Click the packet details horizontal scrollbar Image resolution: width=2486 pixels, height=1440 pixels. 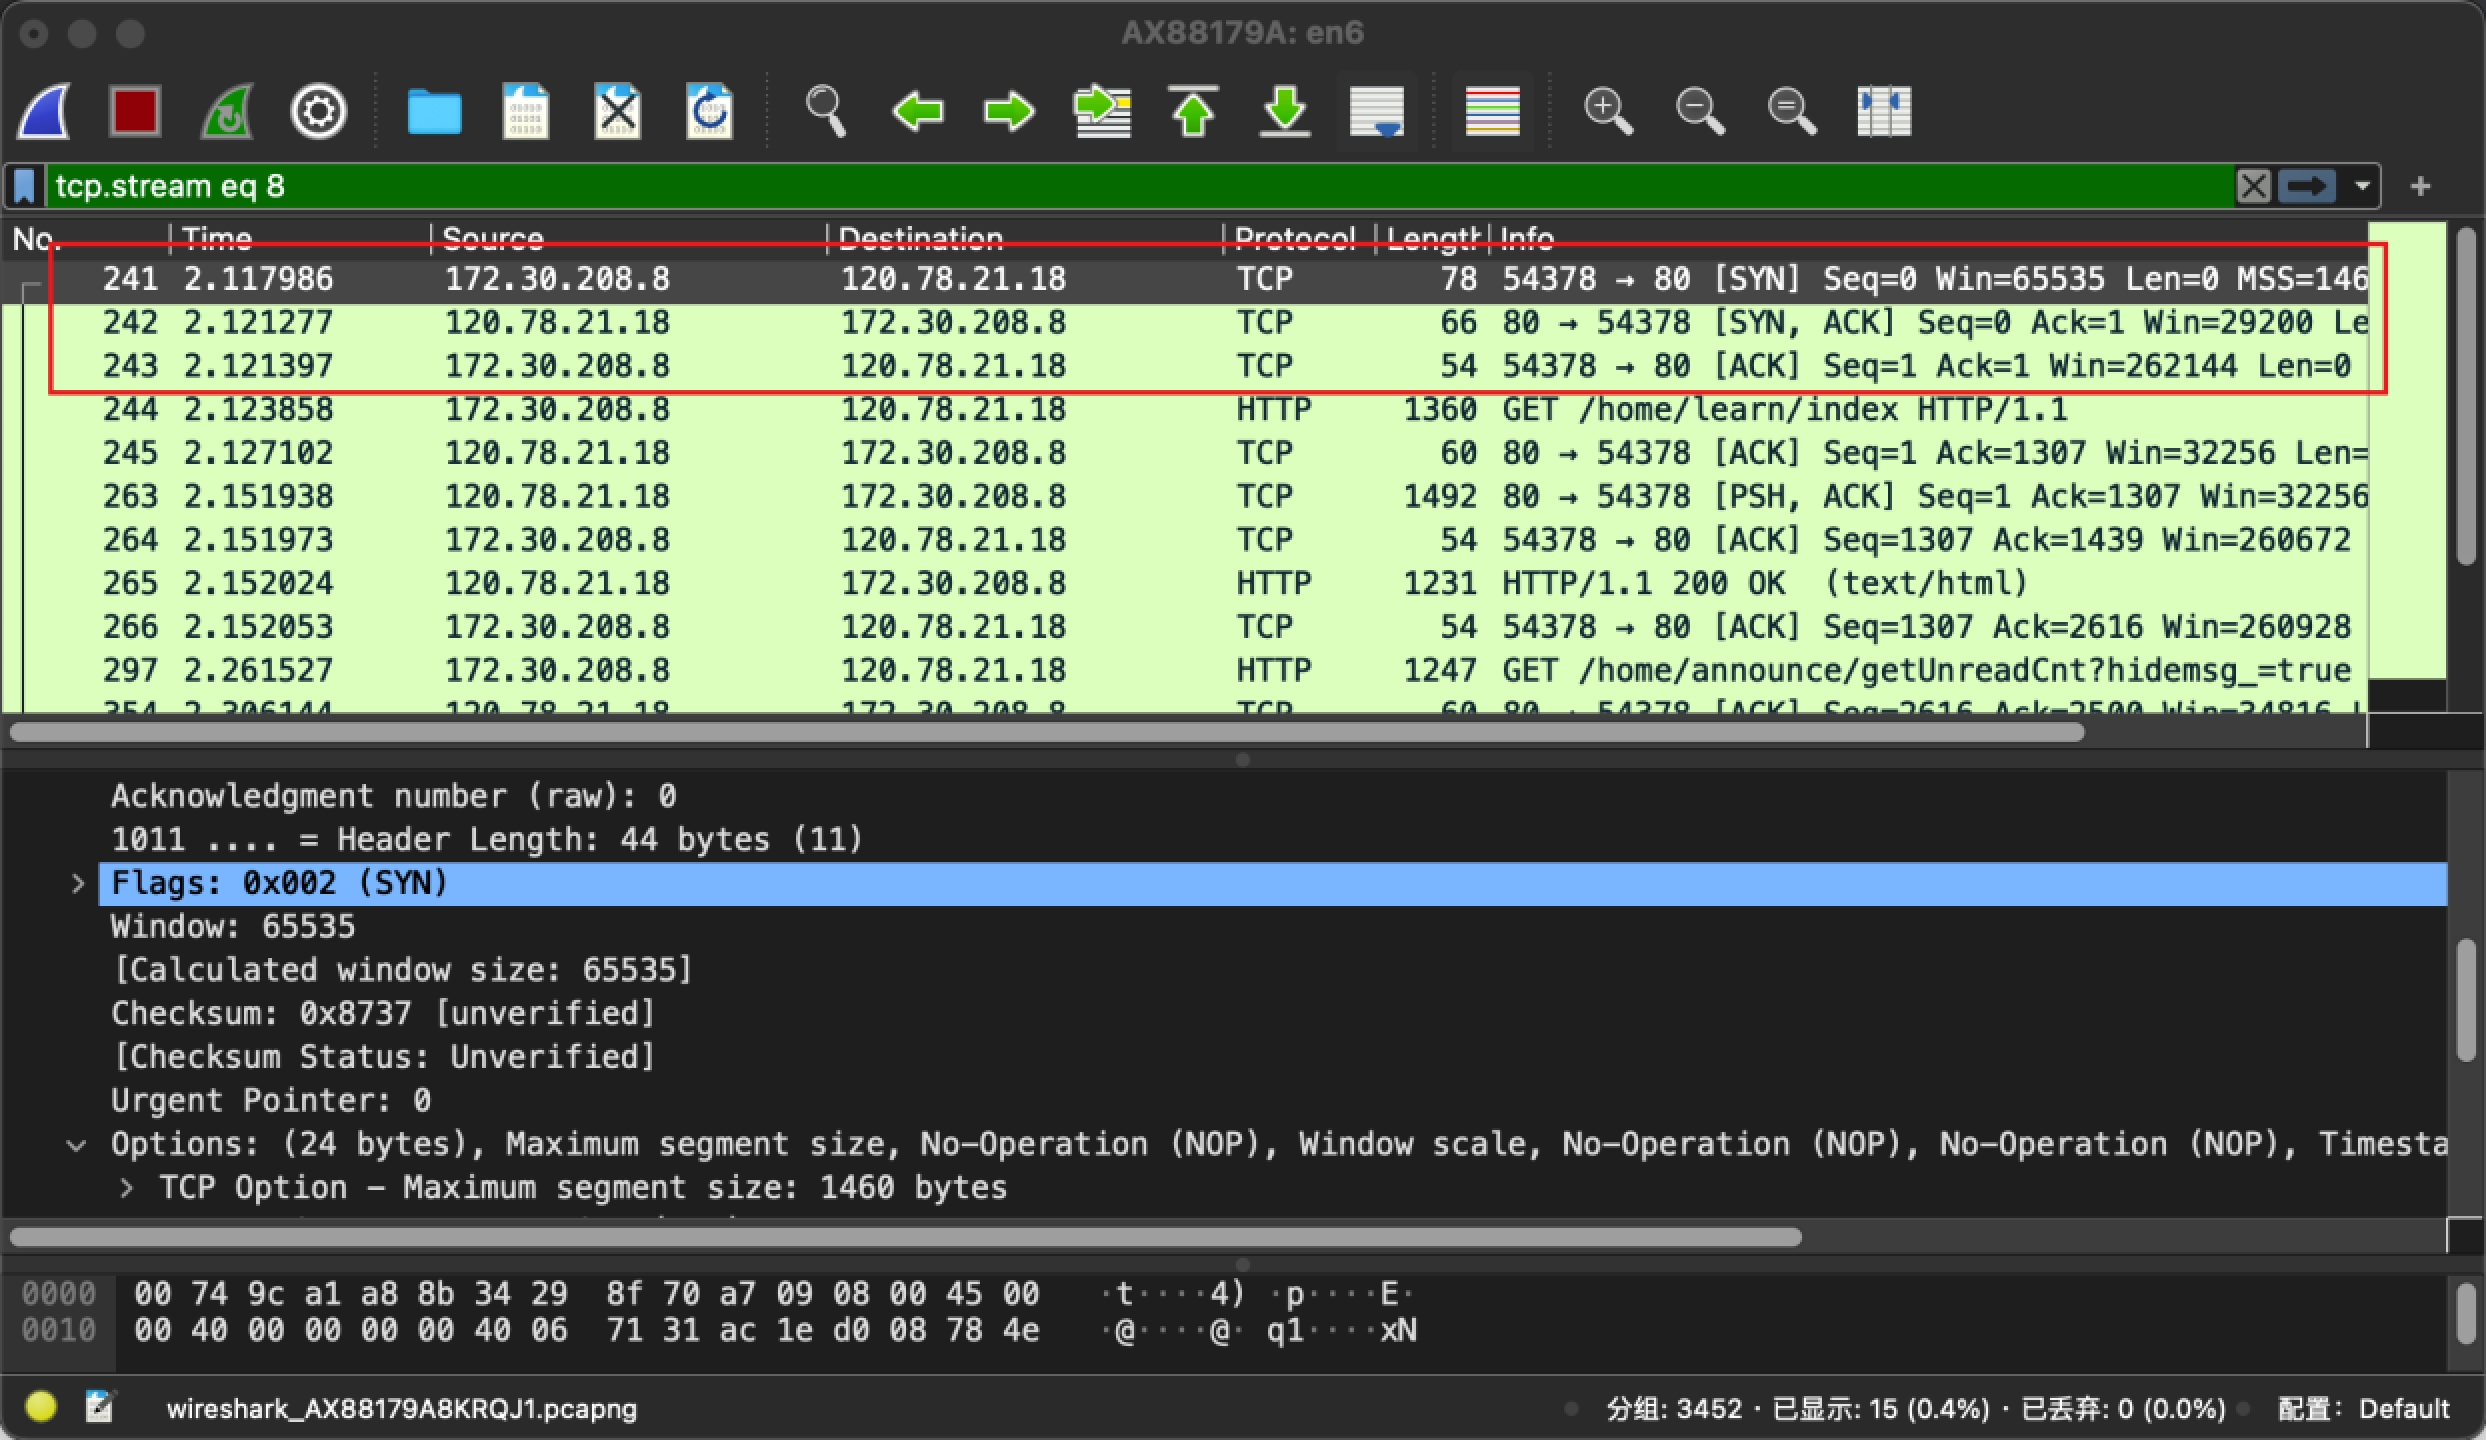[x=905, y=1237]
